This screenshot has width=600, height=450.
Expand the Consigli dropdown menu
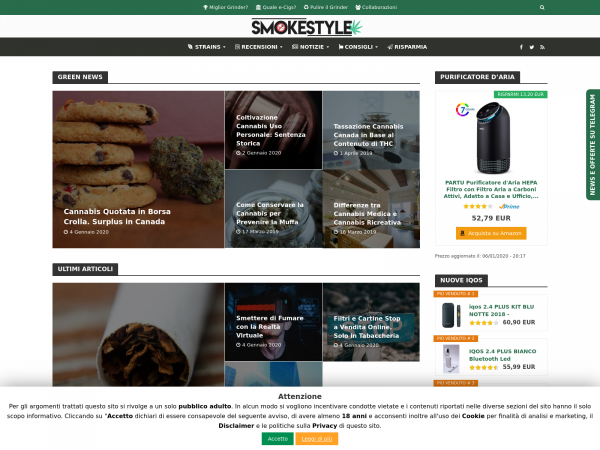[358, 47]
